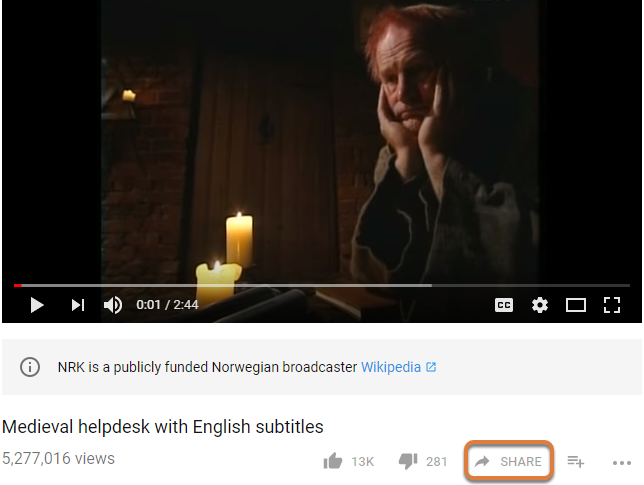Open the save to playlist menu
The height and width of the screenshot is (485, 644).
coord(575,461)
